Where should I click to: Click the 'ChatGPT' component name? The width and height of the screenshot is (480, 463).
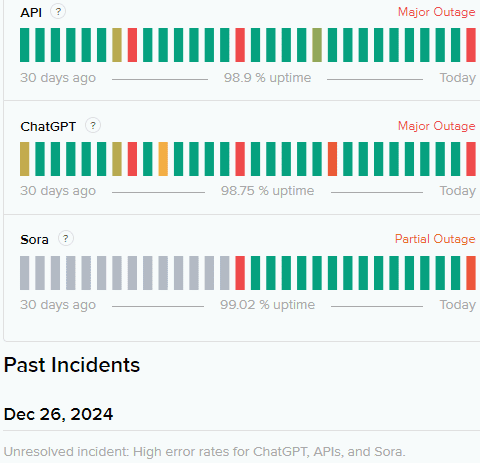click(x=48, y=127)
